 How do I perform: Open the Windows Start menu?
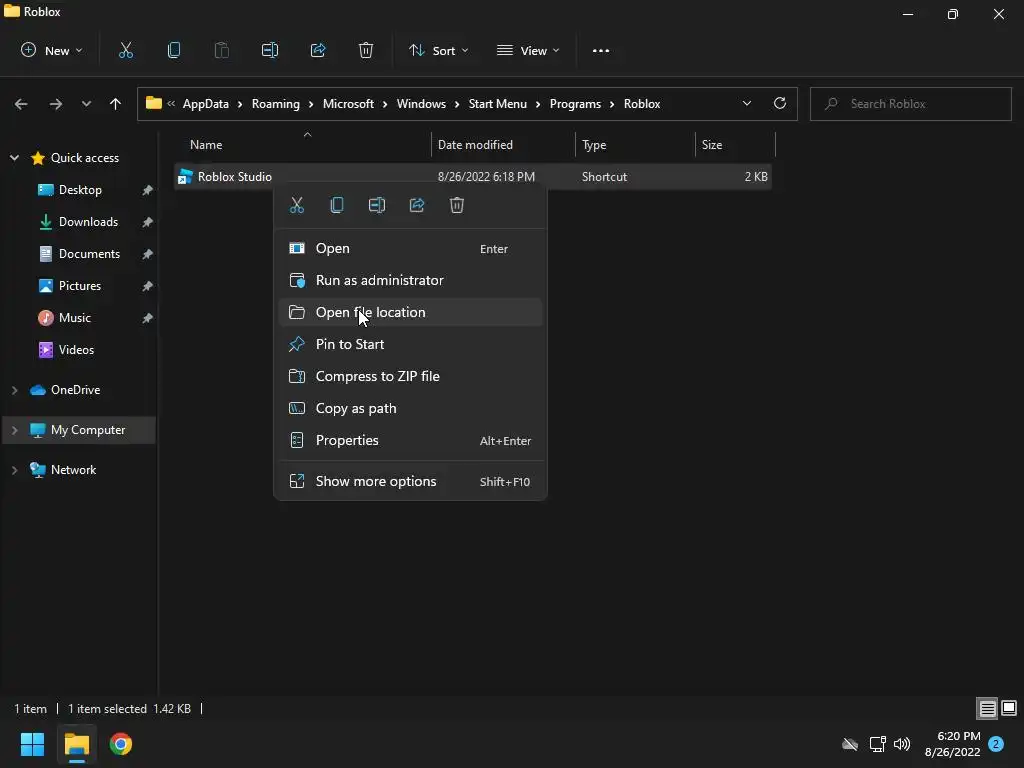point(32,744)
